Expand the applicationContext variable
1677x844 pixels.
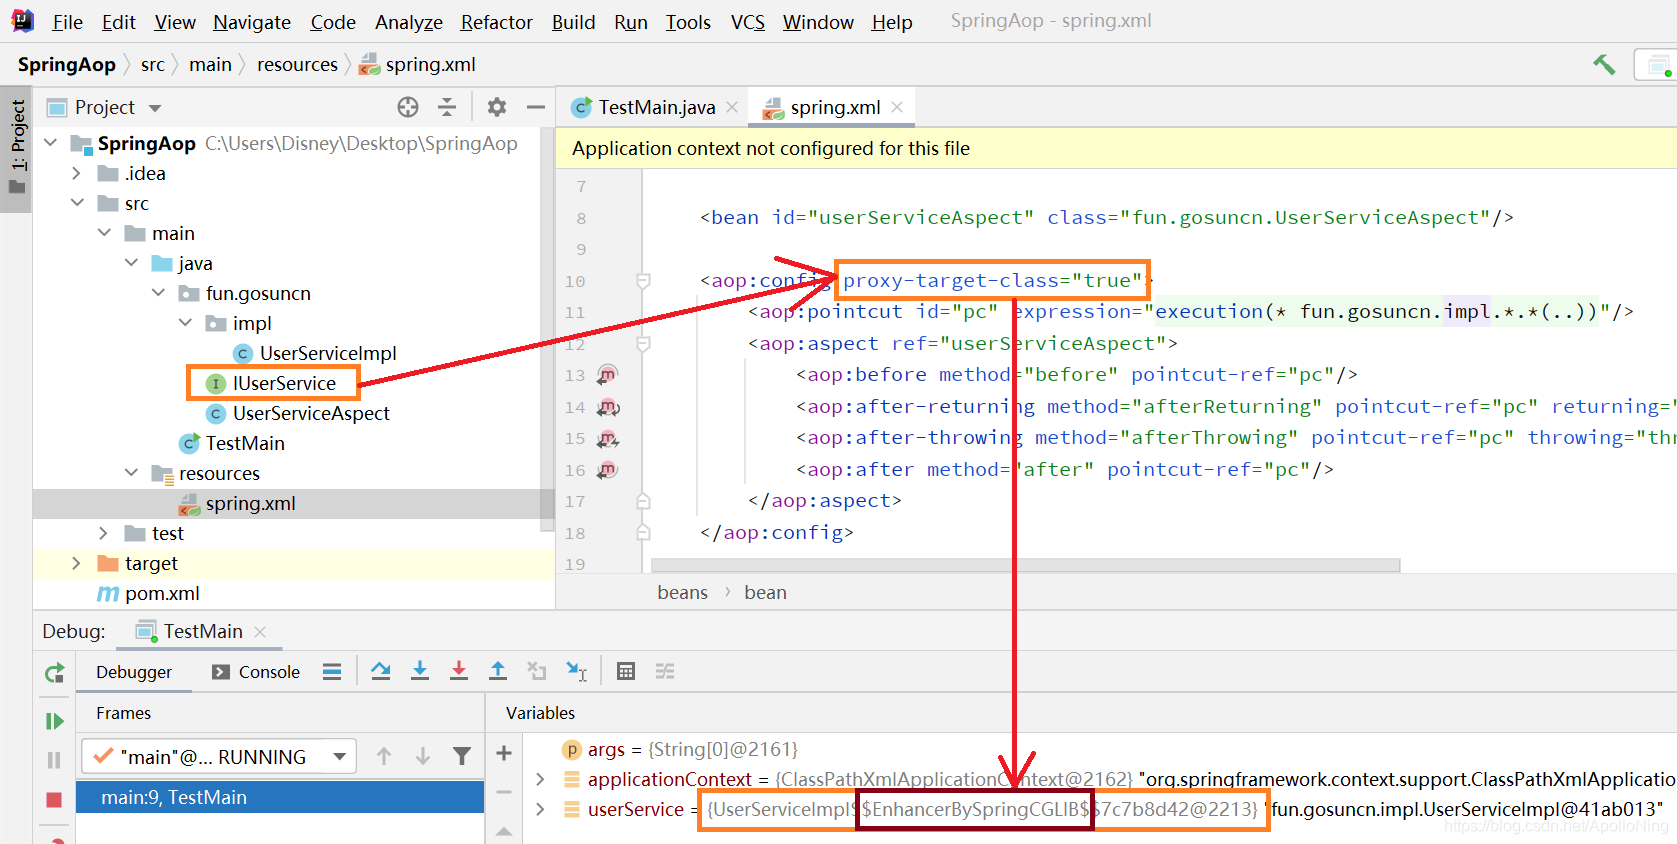(541, 779)
